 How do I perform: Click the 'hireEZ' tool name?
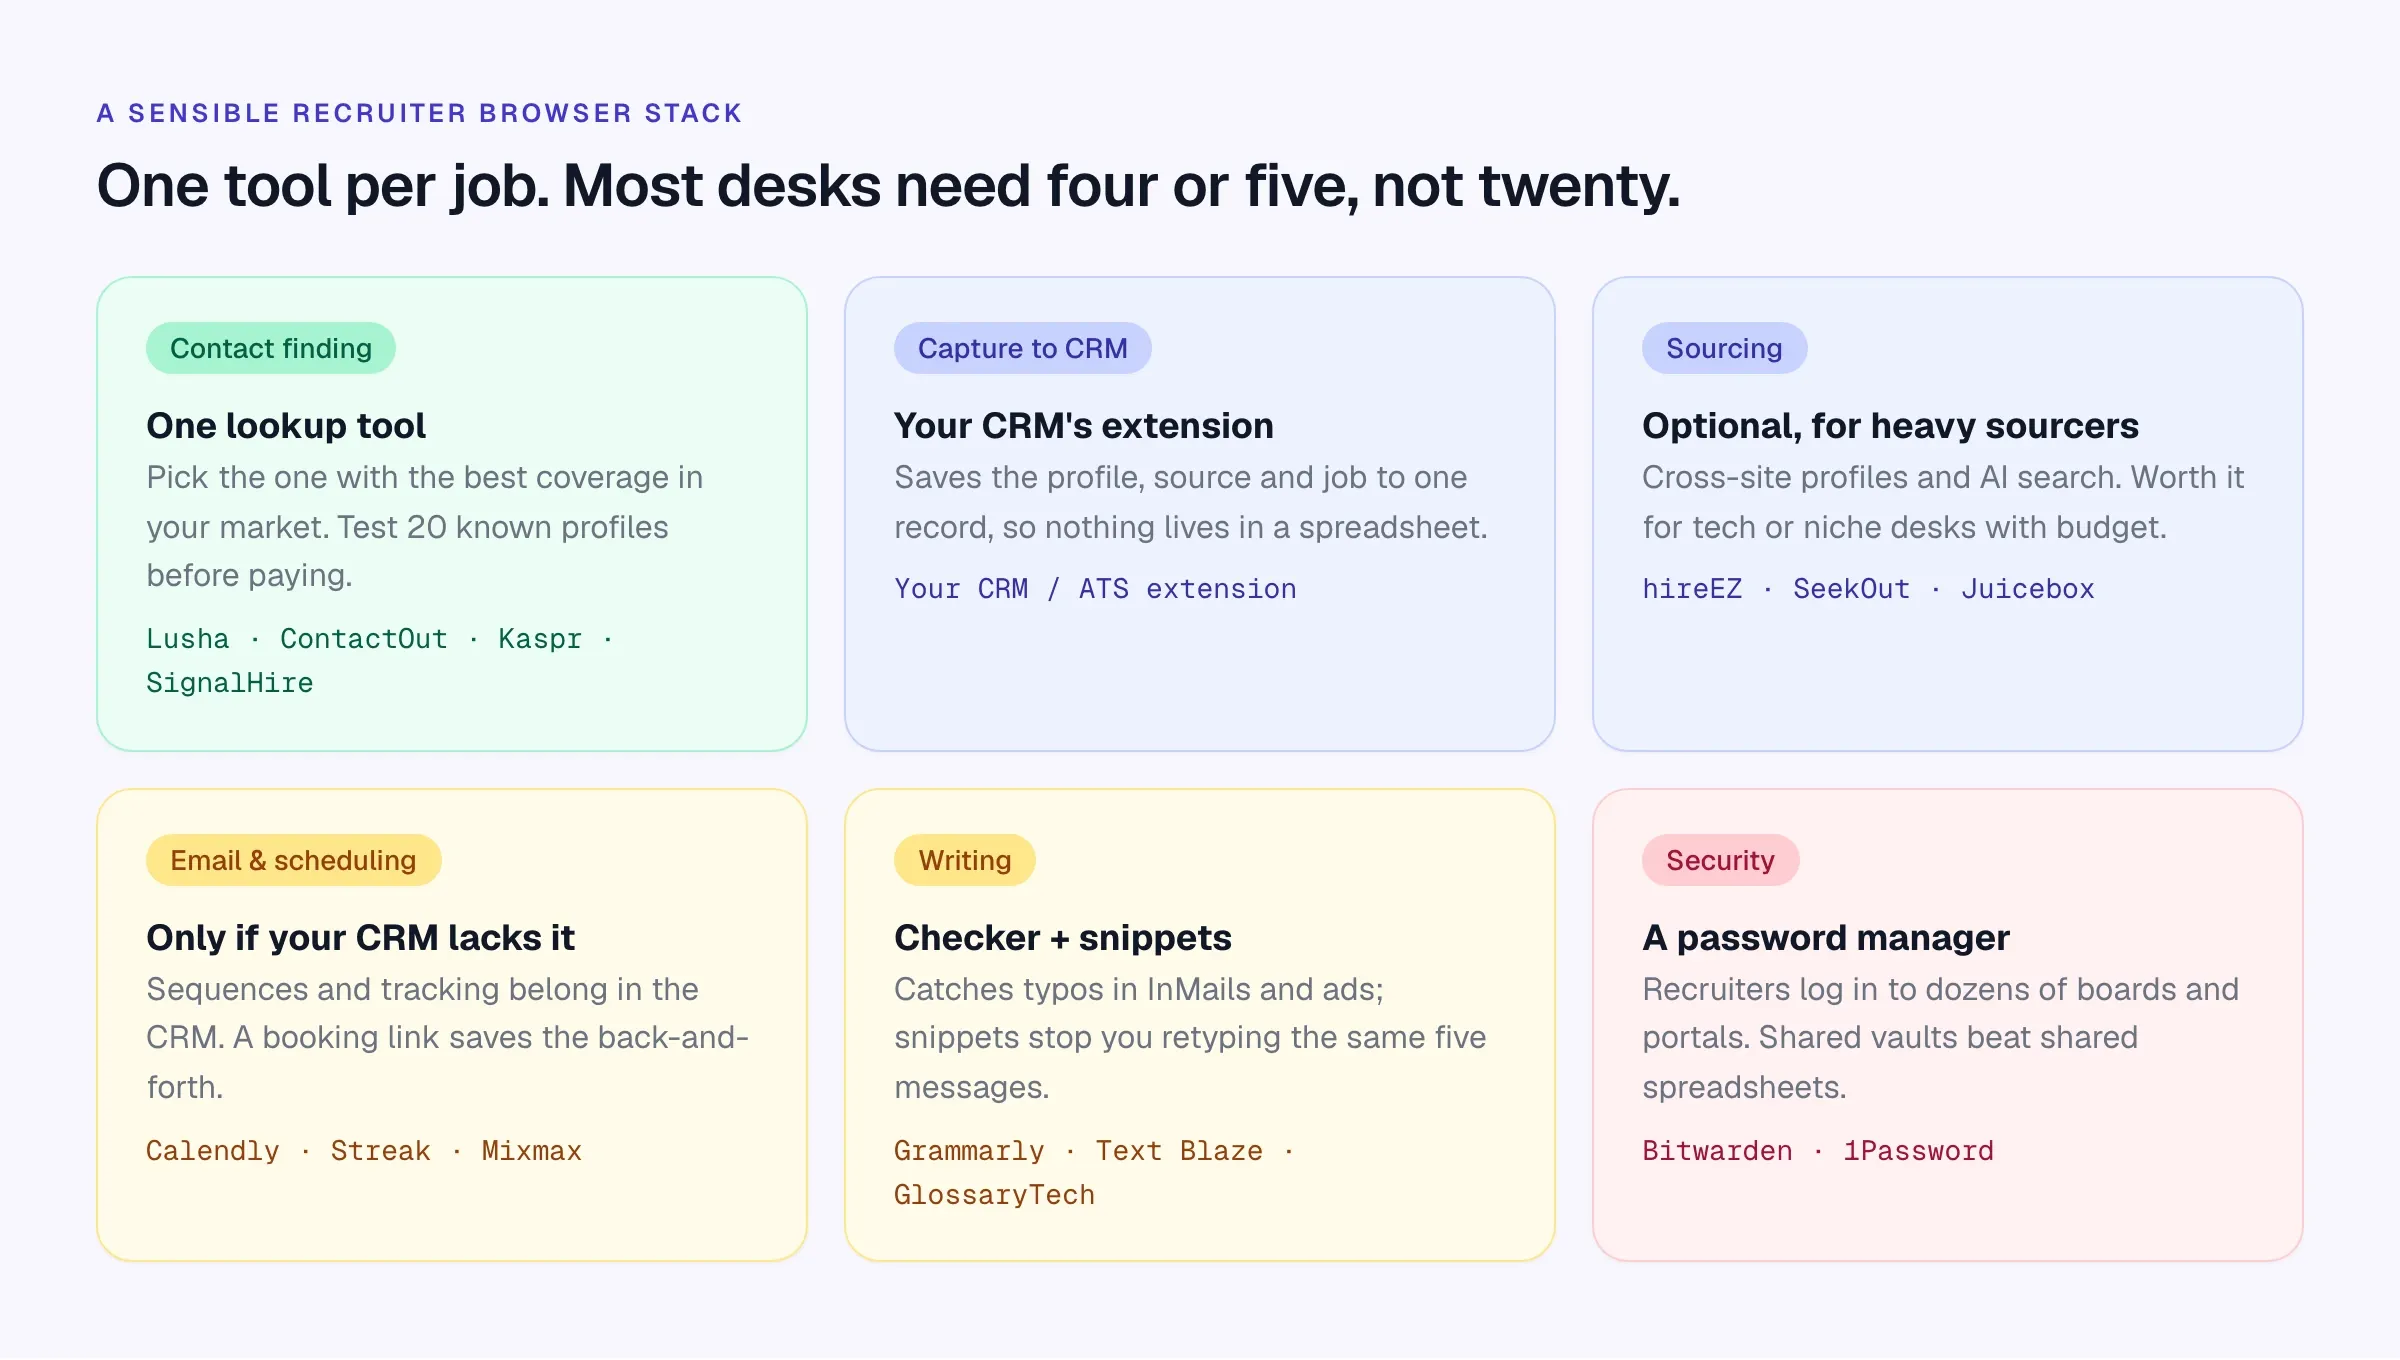1692,589
